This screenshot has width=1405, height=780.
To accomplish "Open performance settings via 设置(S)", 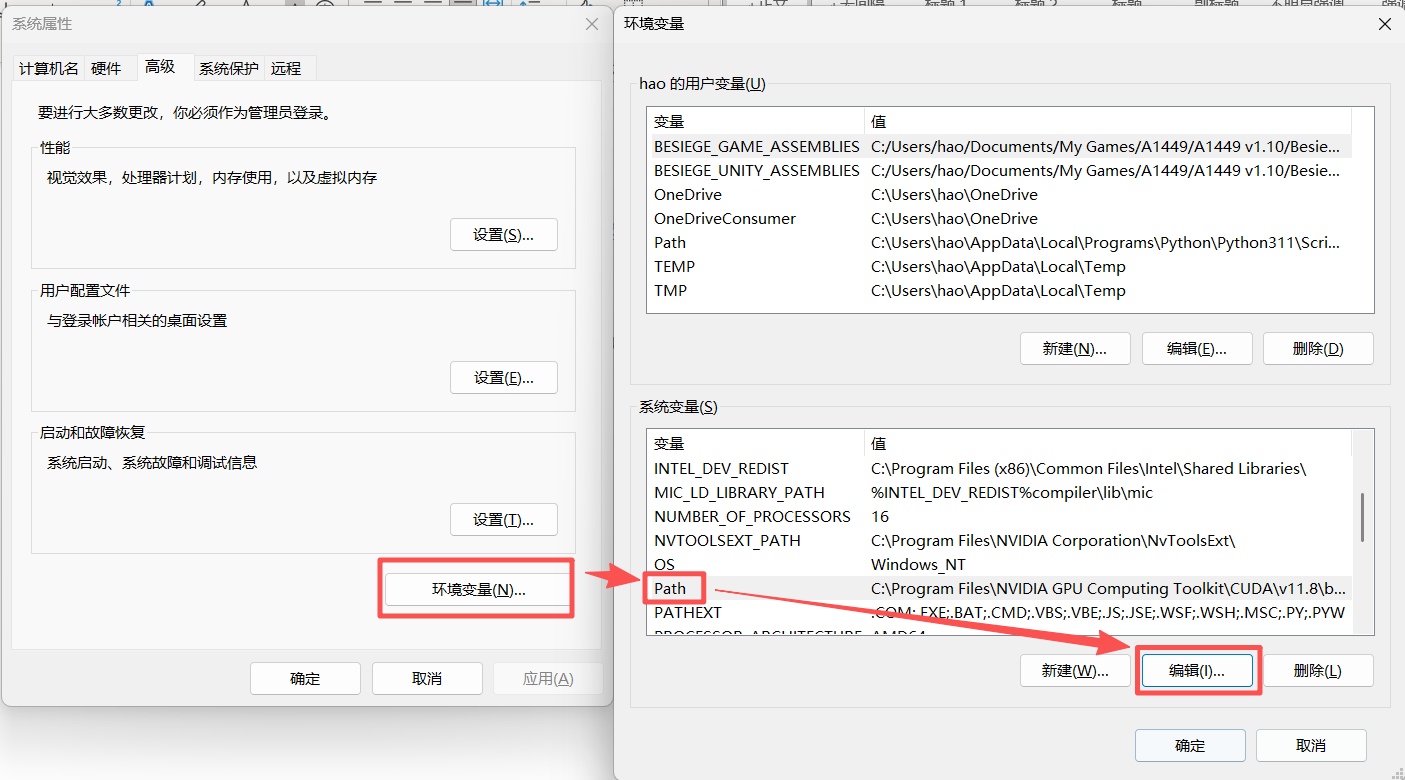I will [503, 234].
